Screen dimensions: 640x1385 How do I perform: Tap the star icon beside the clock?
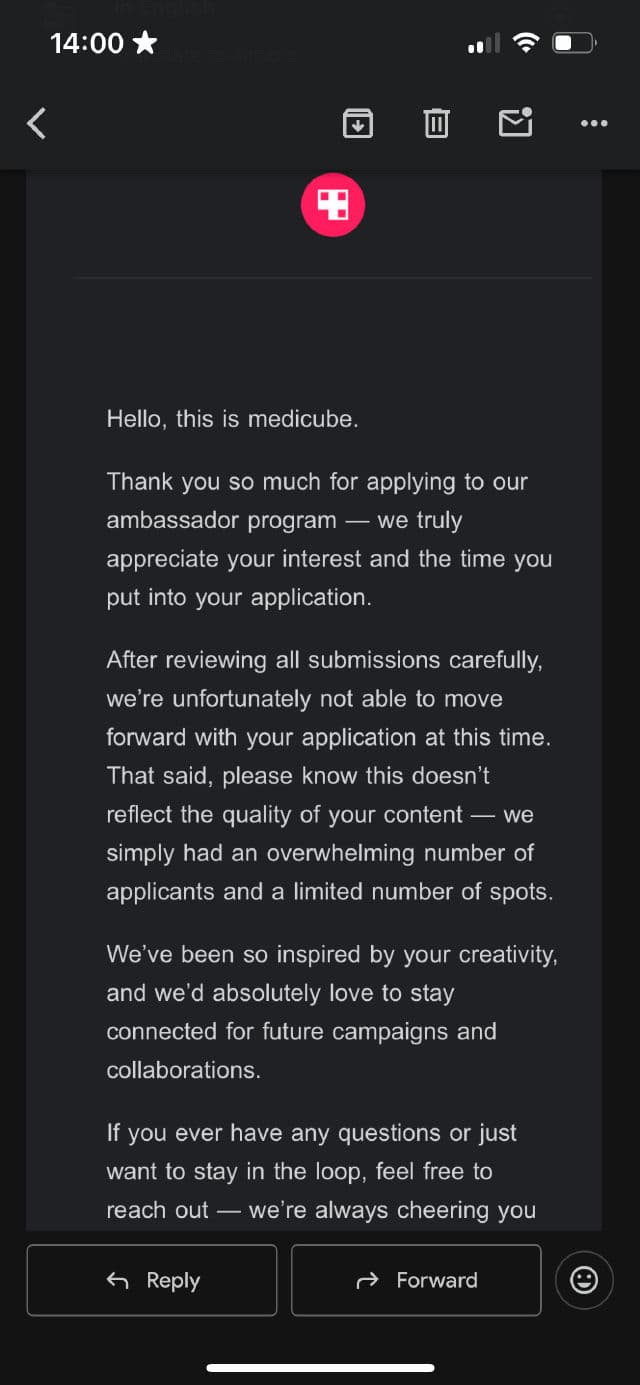coord(145,42)
